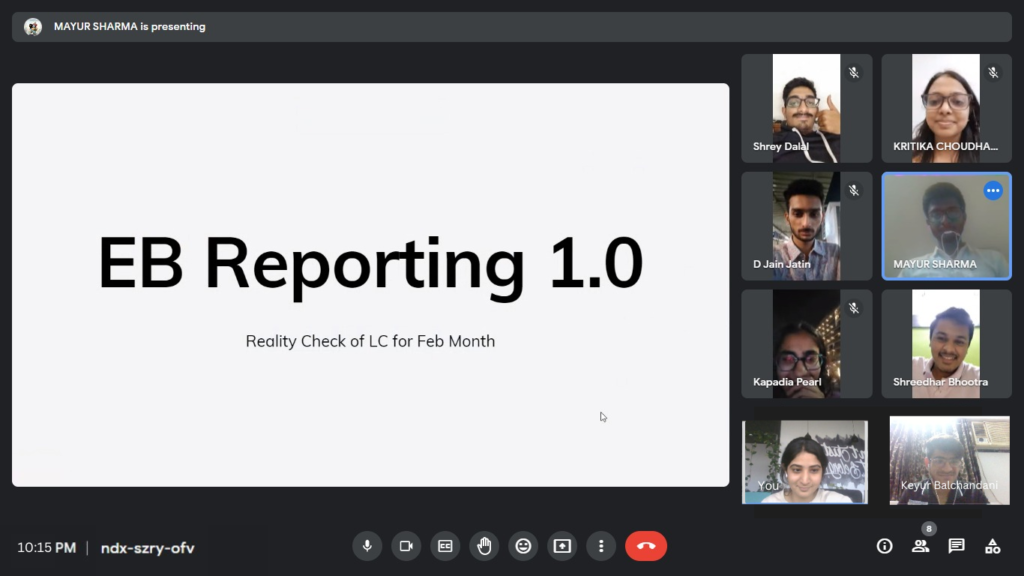Click Kapadia Pearl's video tile
Image resolution: width=1024 pixels, height=576 pixels.
[x=806, y=344]
